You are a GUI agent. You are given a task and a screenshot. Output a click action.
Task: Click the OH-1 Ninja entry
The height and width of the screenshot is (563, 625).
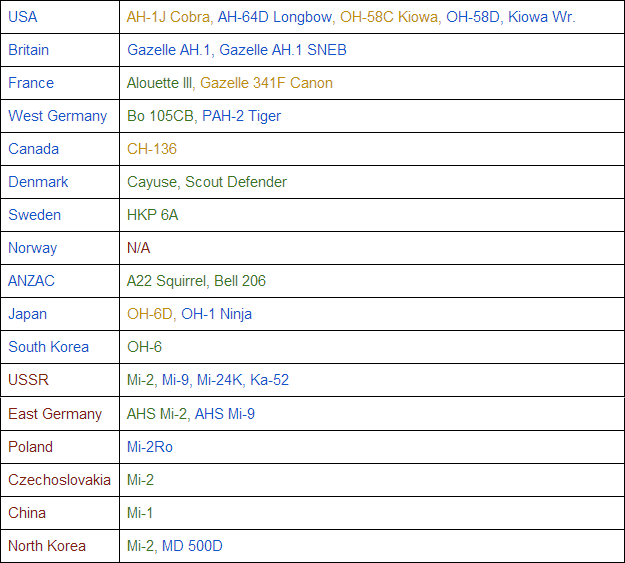pyautogui.click(x=216, y=314)
